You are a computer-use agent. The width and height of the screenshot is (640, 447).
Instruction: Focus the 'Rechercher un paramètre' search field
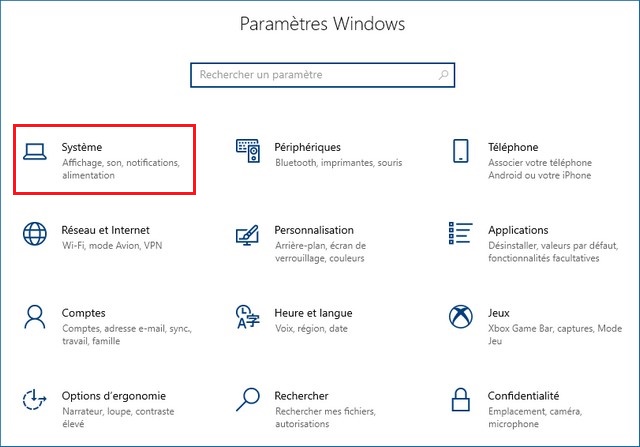pos(310,75)
